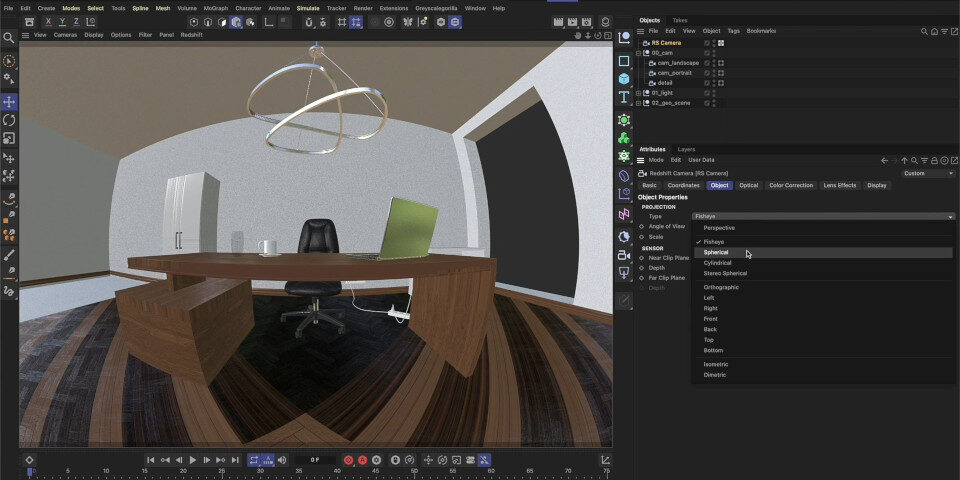The width and height of the screenshot is (960, 480).
Task: Toggle the sound speaker icon in timeline
Action: [x=282, y=460]
